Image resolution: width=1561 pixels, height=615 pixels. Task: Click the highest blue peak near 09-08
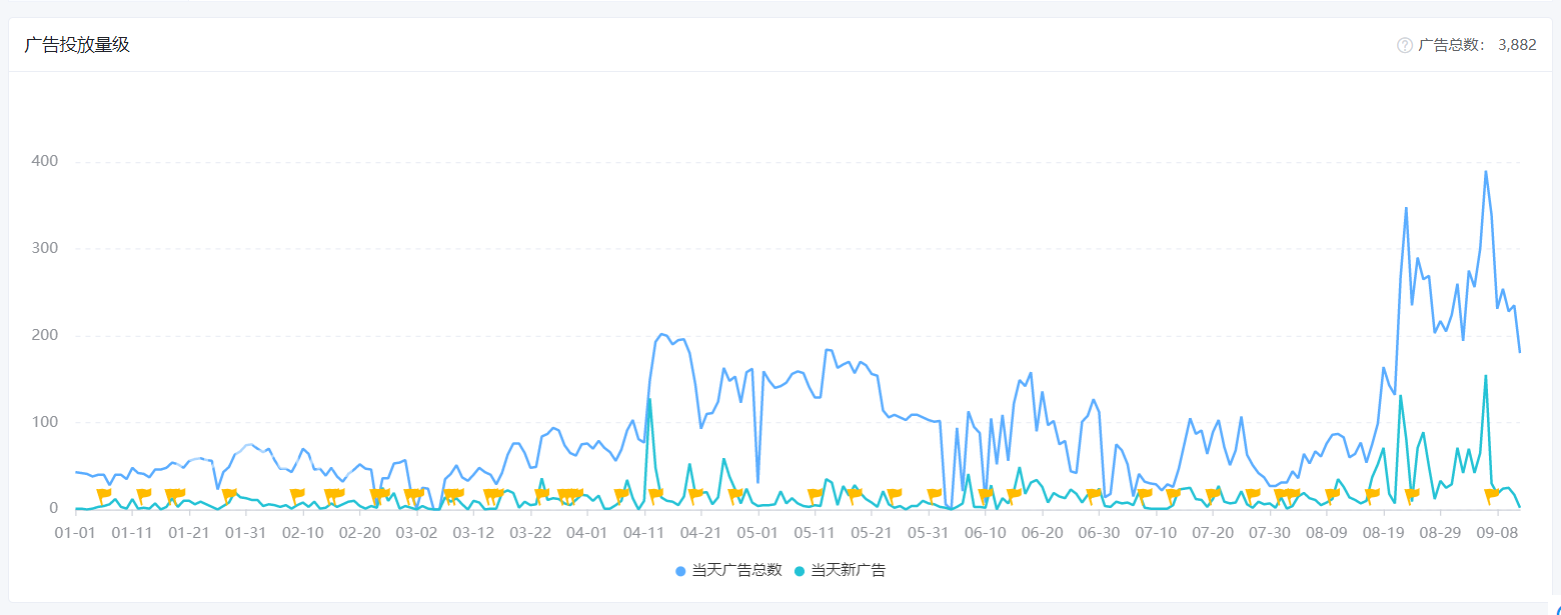coord(1486,171)
